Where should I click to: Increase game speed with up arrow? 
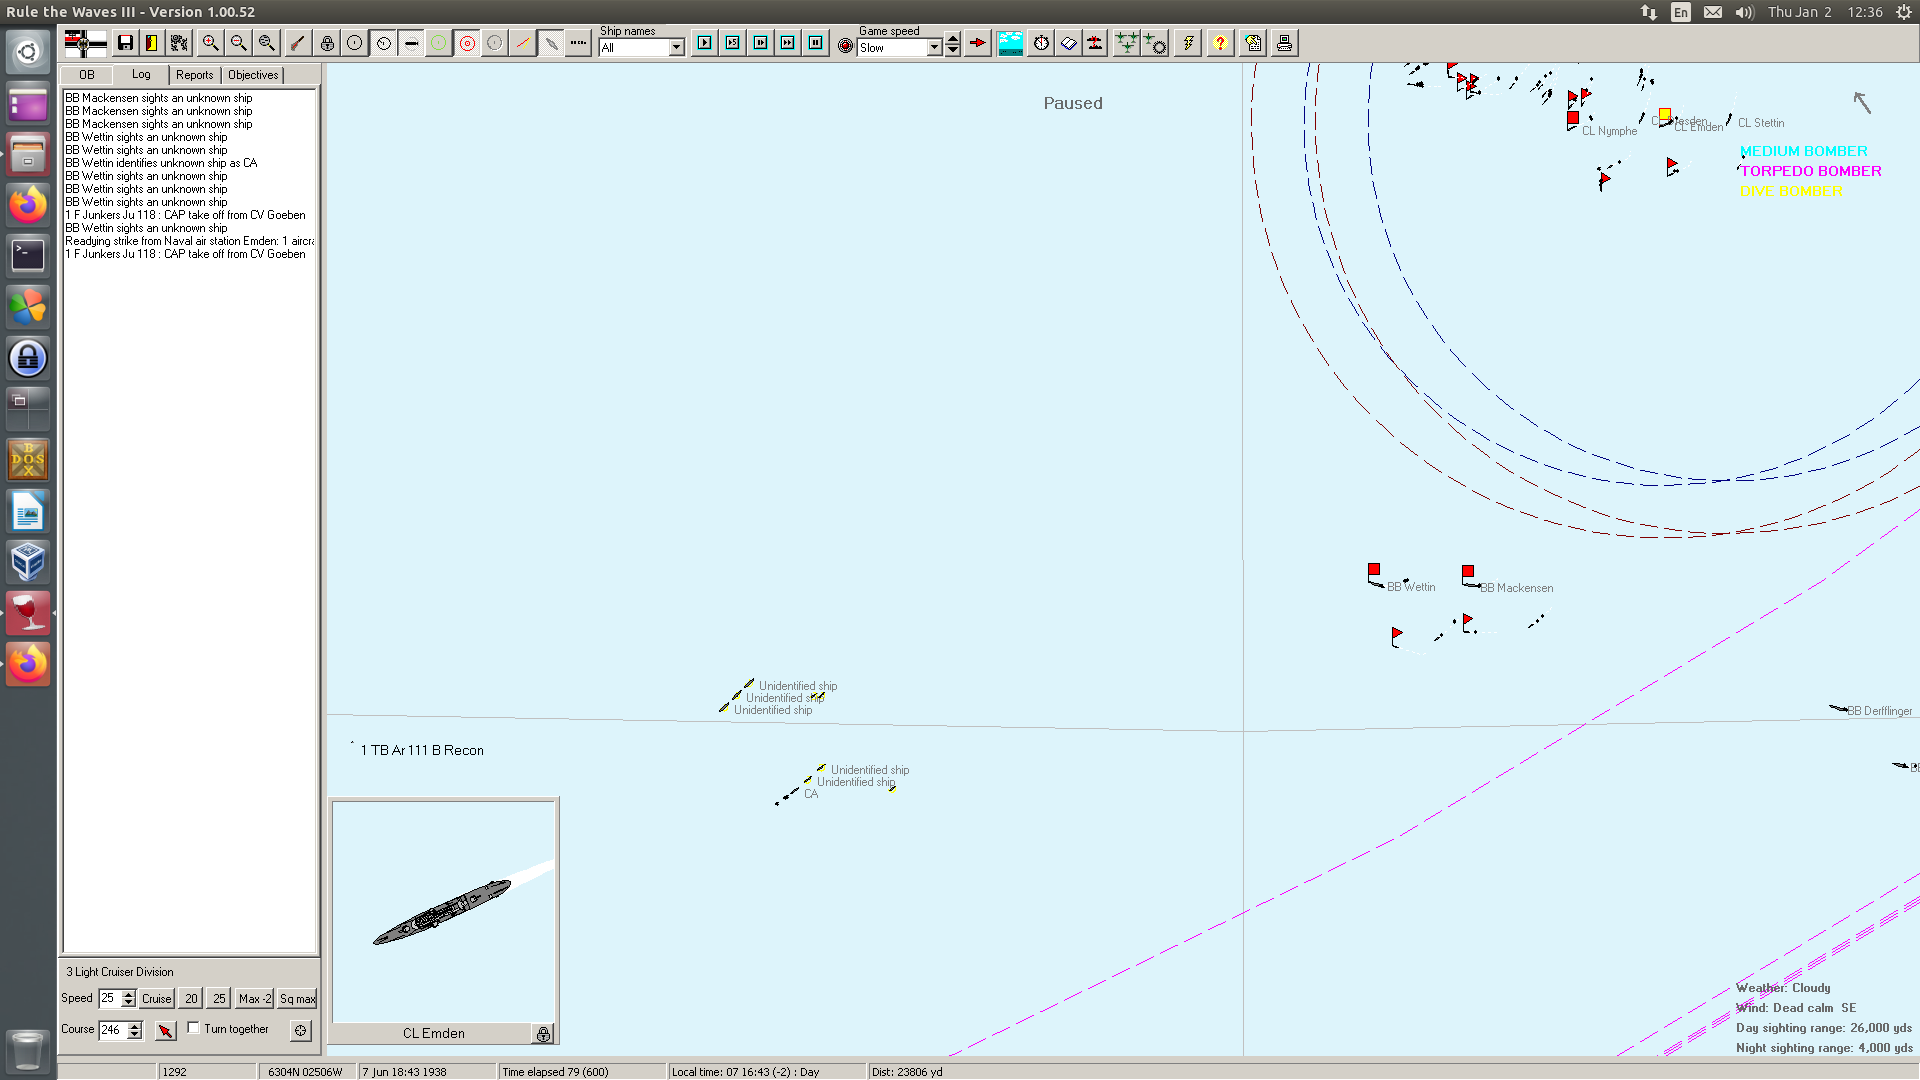(953, 39)
